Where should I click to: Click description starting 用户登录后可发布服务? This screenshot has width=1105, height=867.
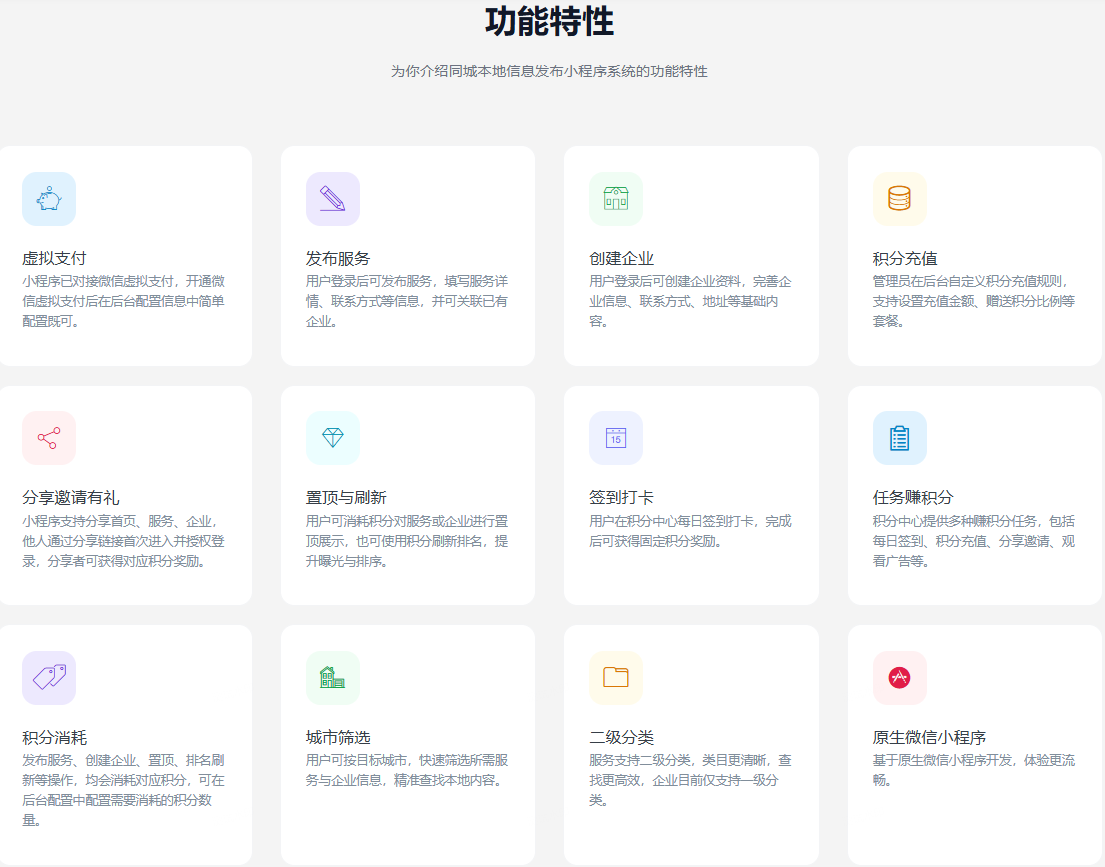coord(407,301)
